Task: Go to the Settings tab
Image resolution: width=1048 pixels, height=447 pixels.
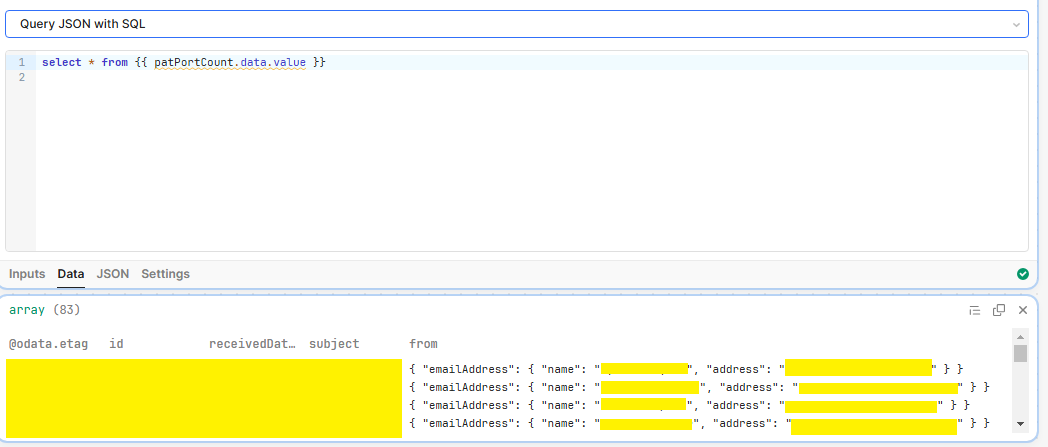Action: point(165,274)
